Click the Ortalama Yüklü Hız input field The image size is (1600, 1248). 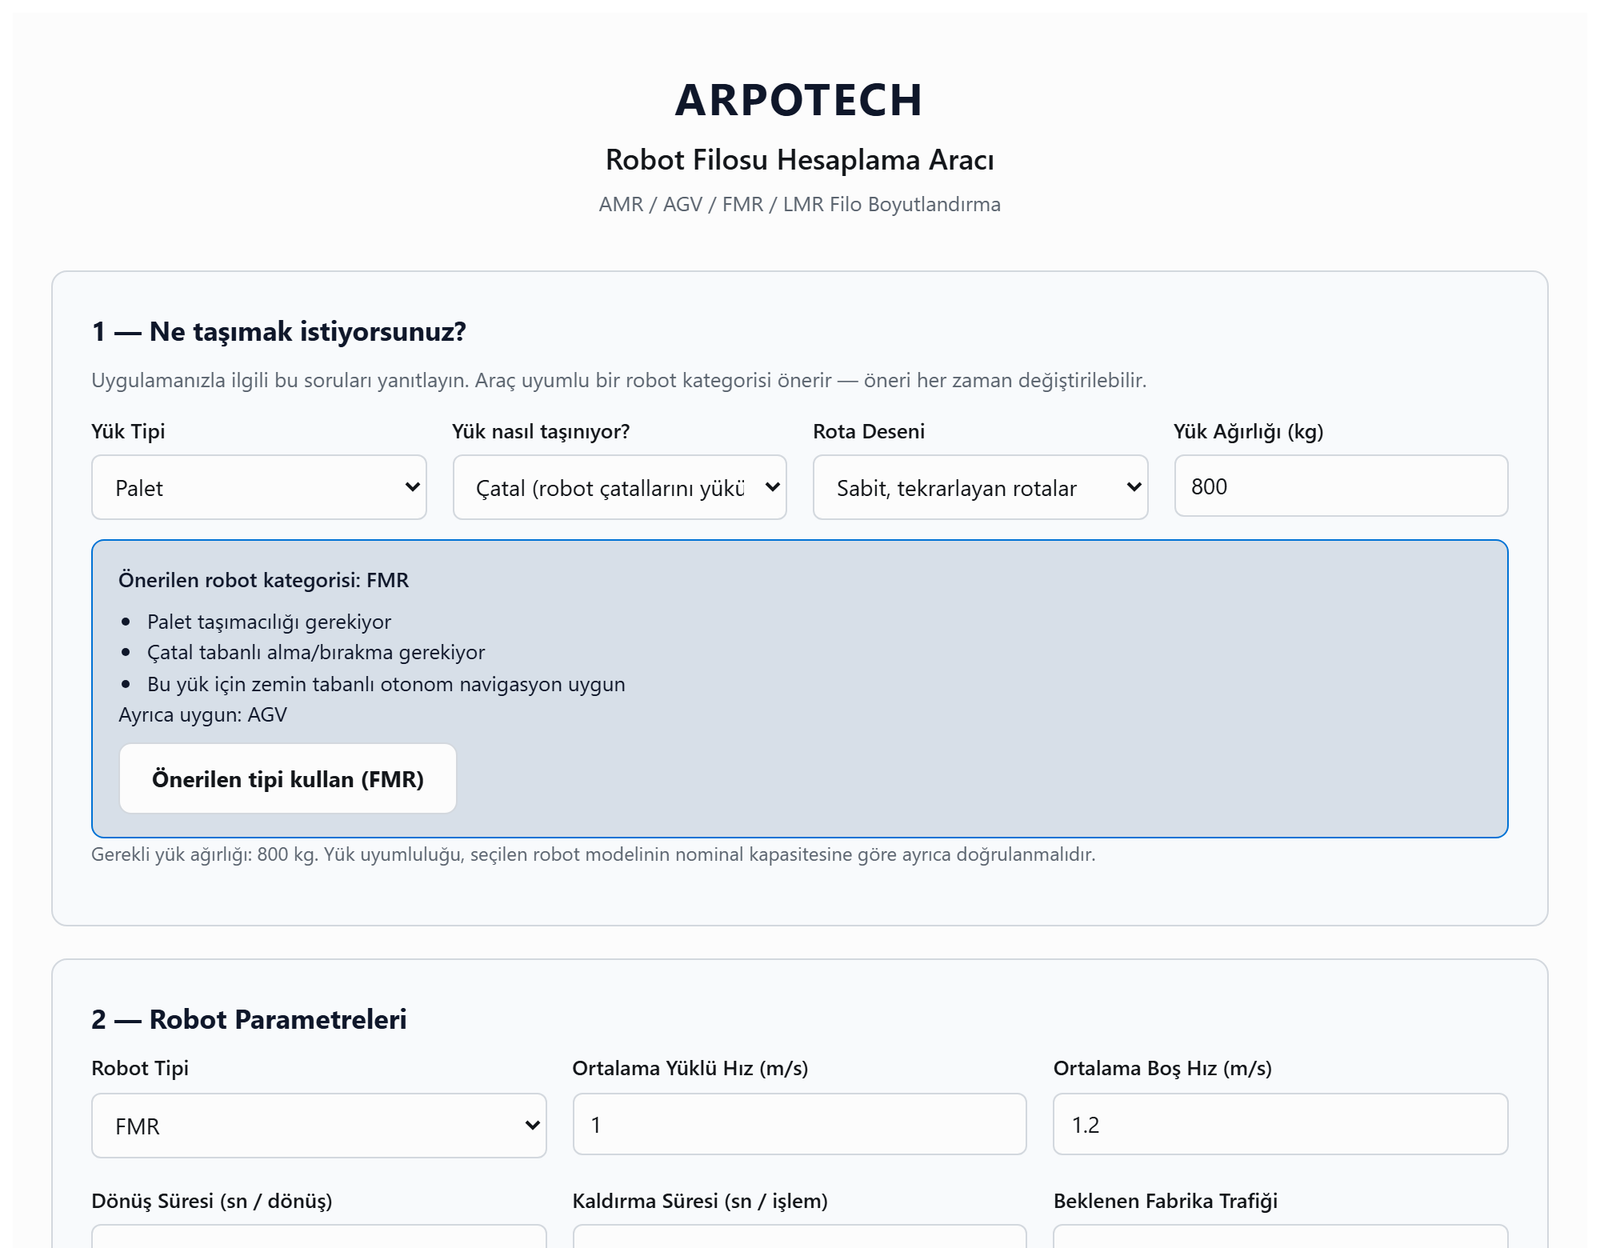[799, 1124]
